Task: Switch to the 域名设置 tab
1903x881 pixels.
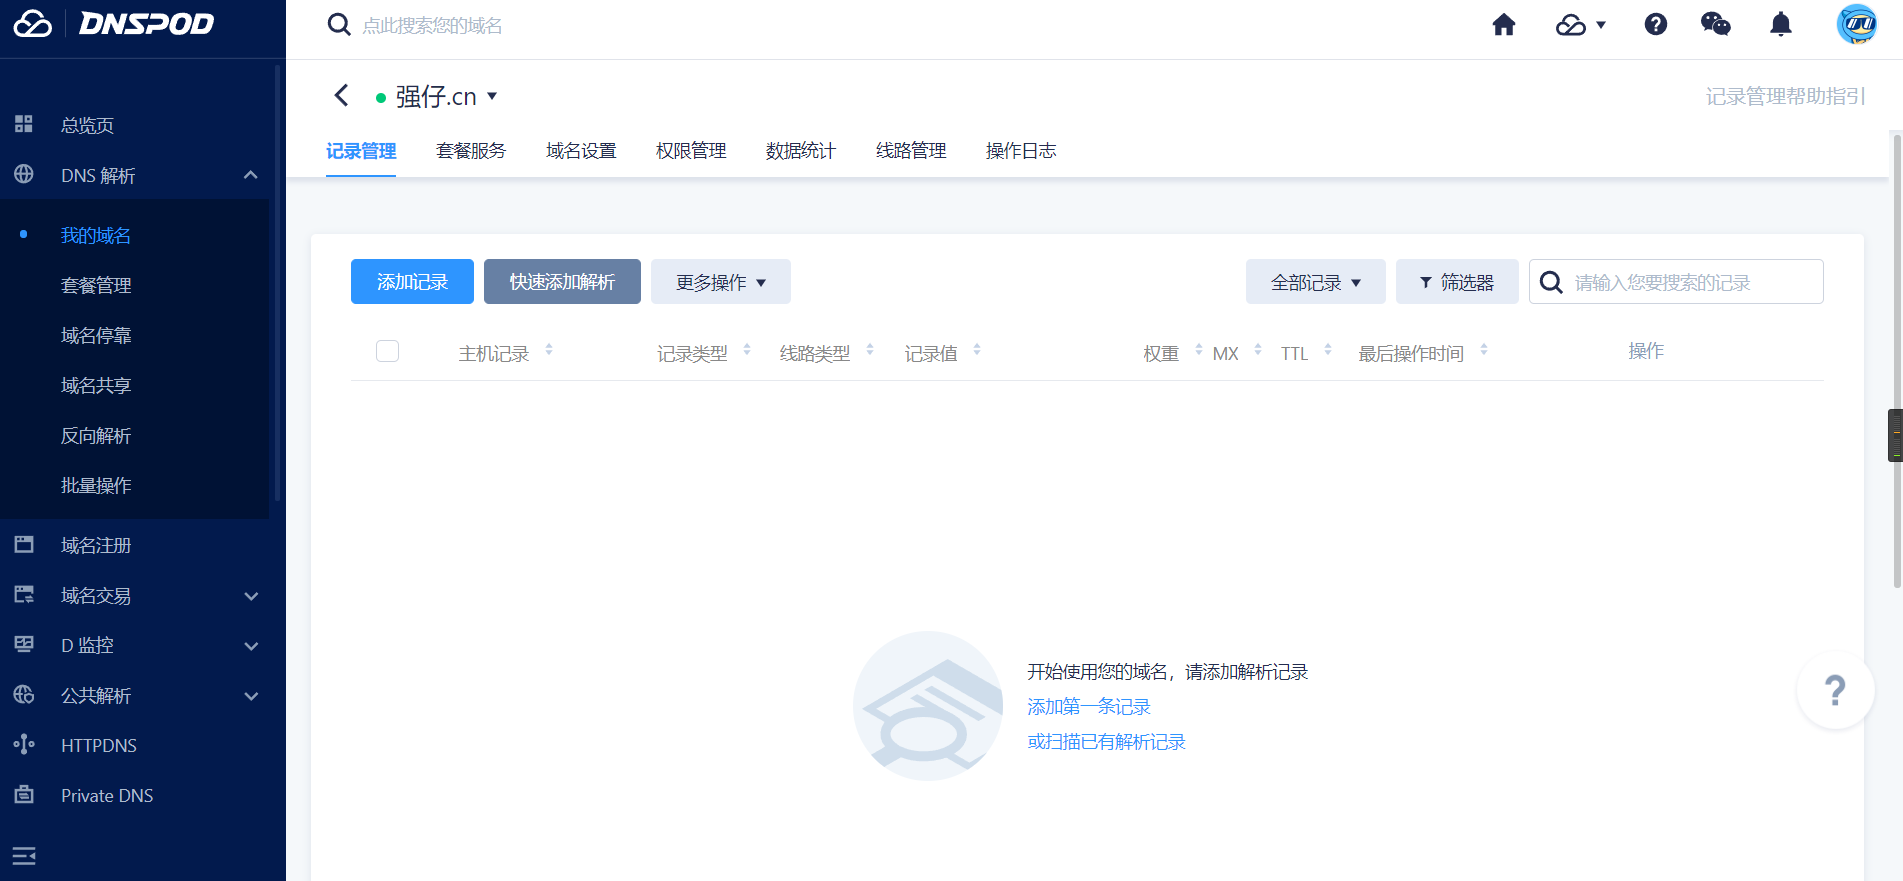Action: [x=581, y=151]
